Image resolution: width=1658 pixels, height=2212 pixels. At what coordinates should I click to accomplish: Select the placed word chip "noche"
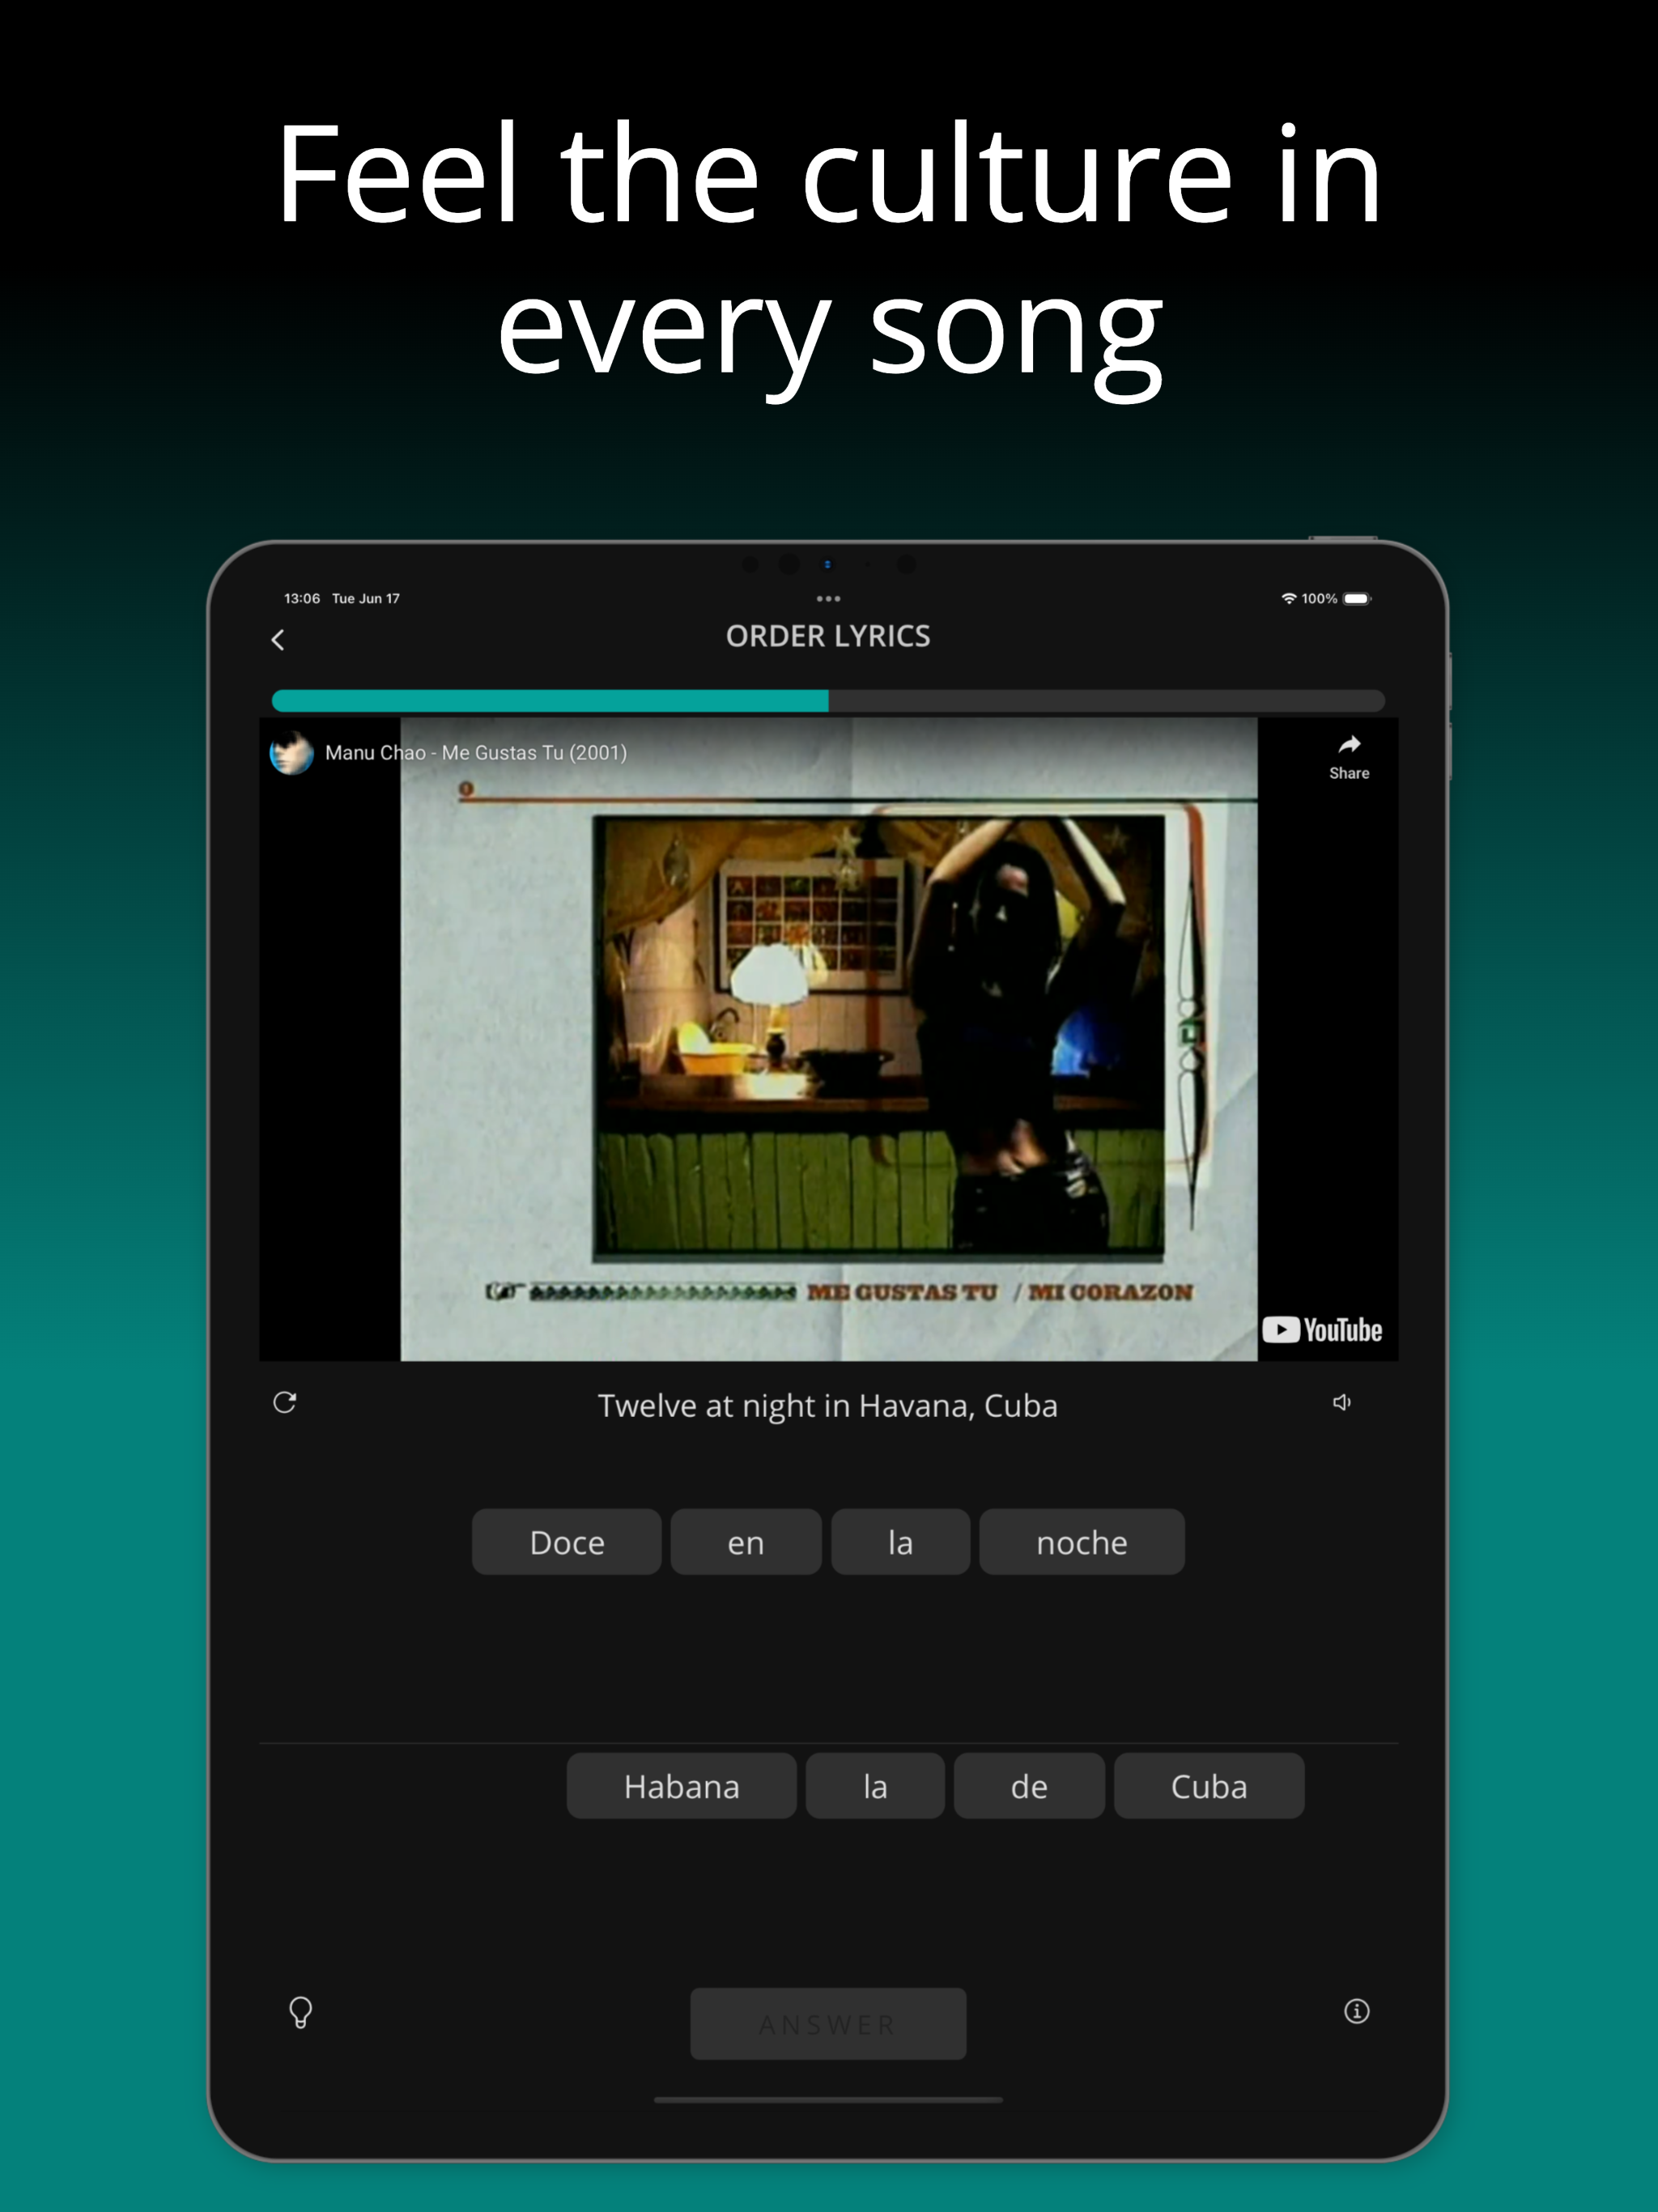(x=1082, y=1542)
